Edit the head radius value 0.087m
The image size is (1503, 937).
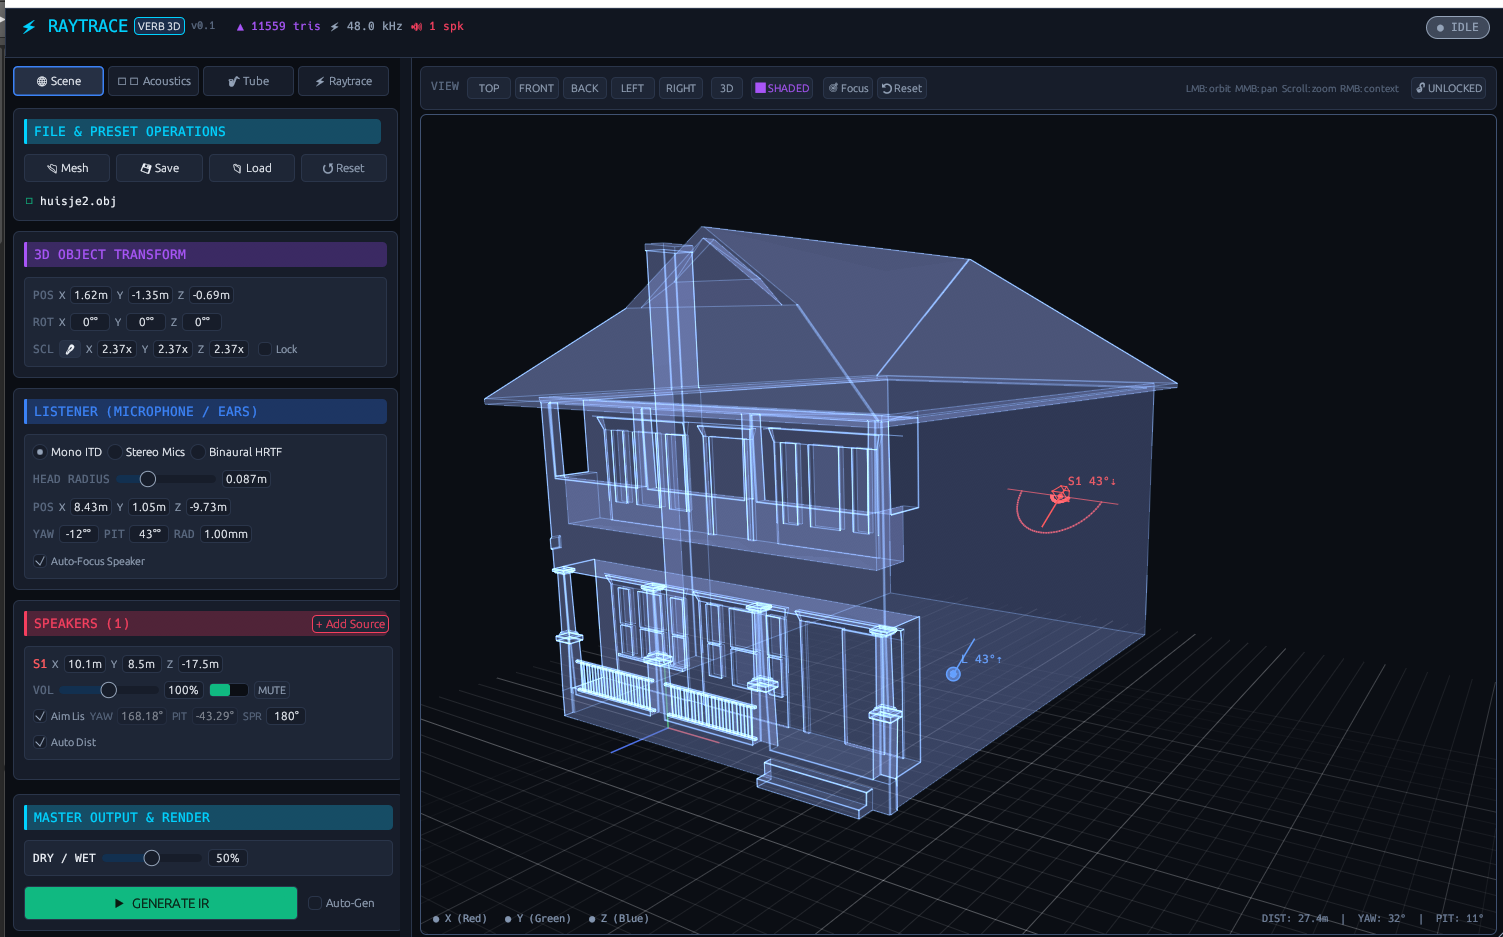tap(246, 479)
